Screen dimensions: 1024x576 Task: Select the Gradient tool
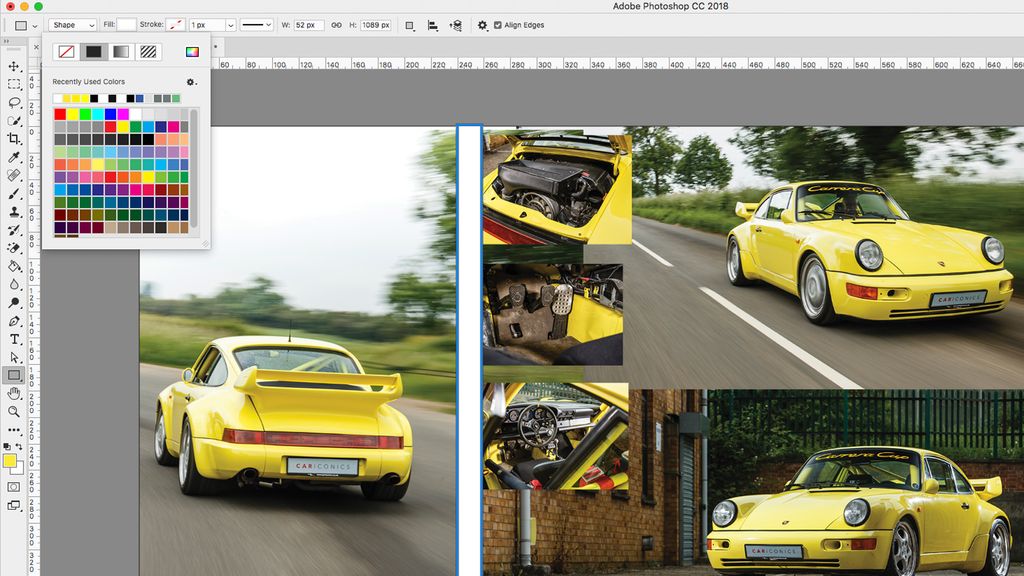(x=13, y=266)
